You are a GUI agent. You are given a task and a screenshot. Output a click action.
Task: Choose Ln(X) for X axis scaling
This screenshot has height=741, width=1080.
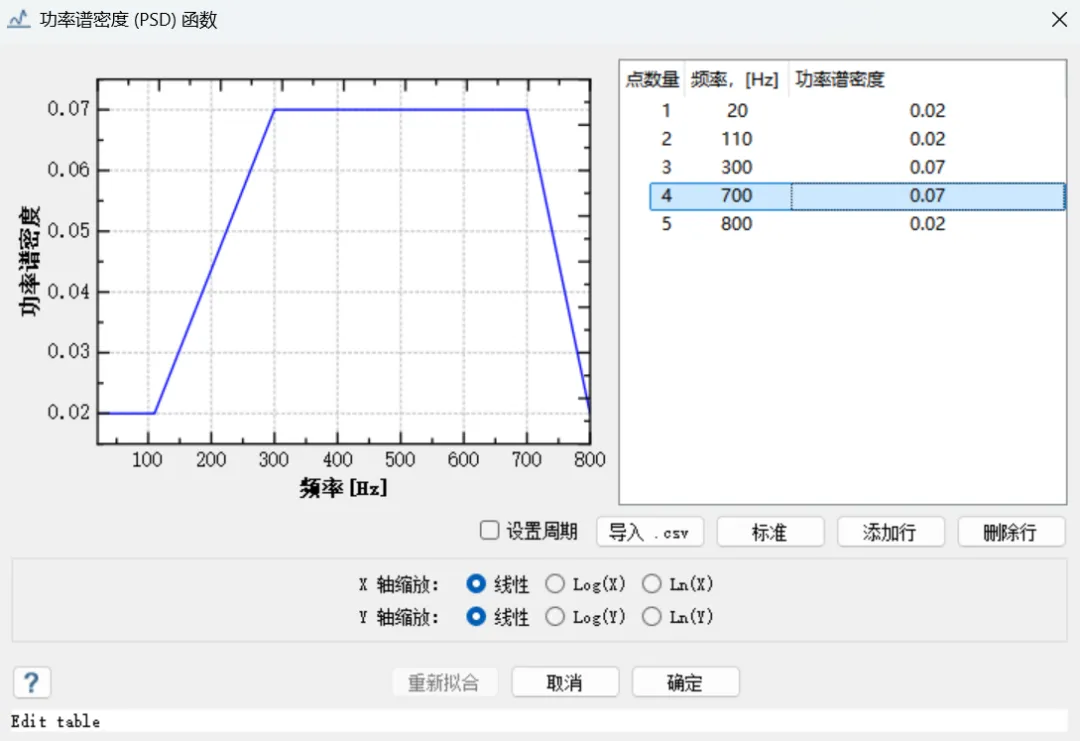click(x=652, y=584)
